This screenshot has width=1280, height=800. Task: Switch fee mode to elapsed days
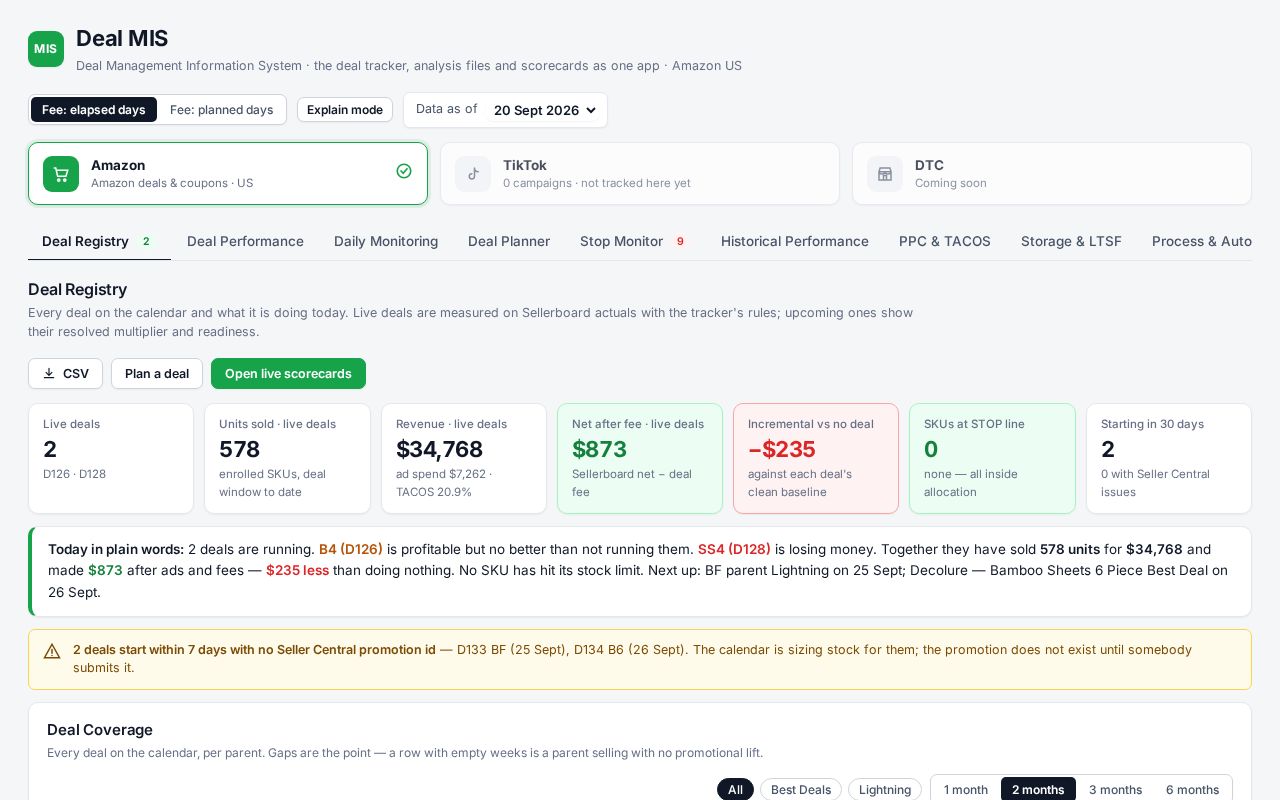tap(94, 110)
